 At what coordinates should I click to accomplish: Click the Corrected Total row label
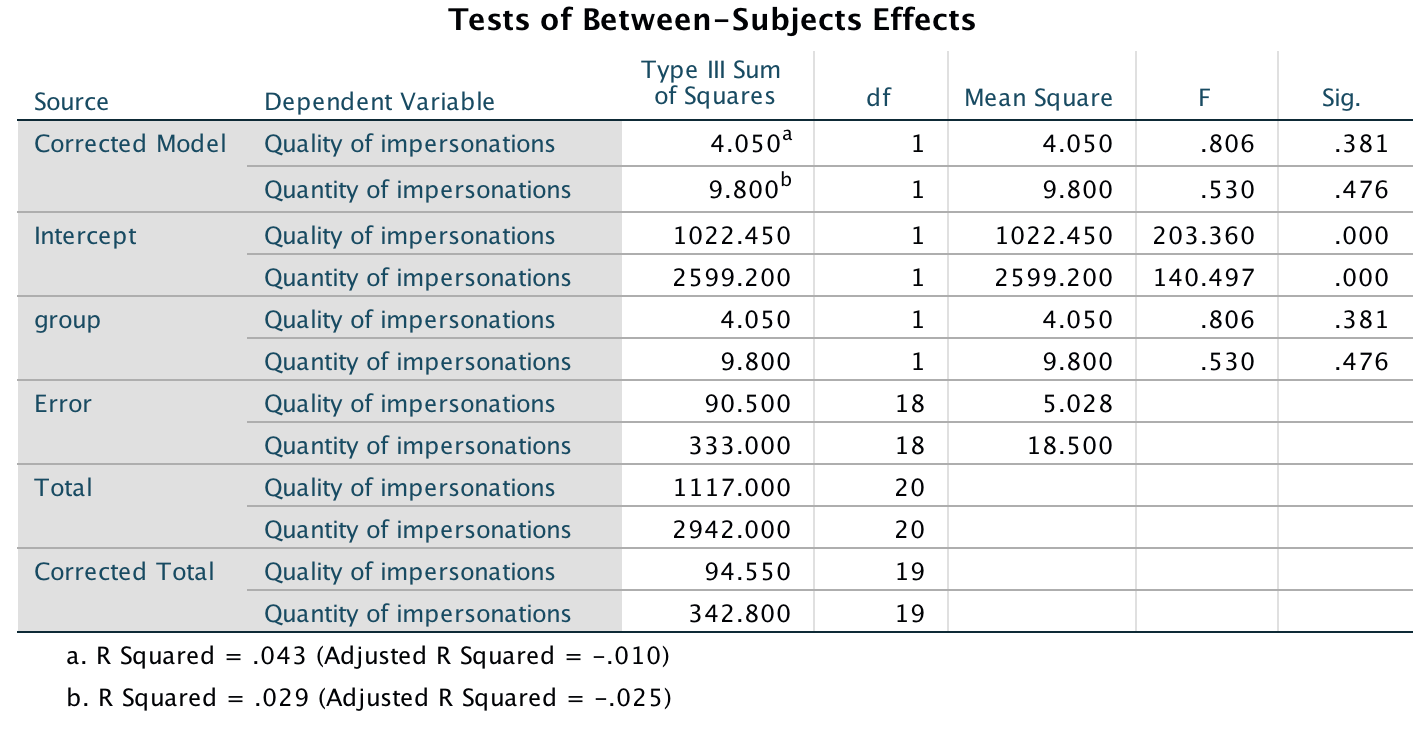[124, 572]
